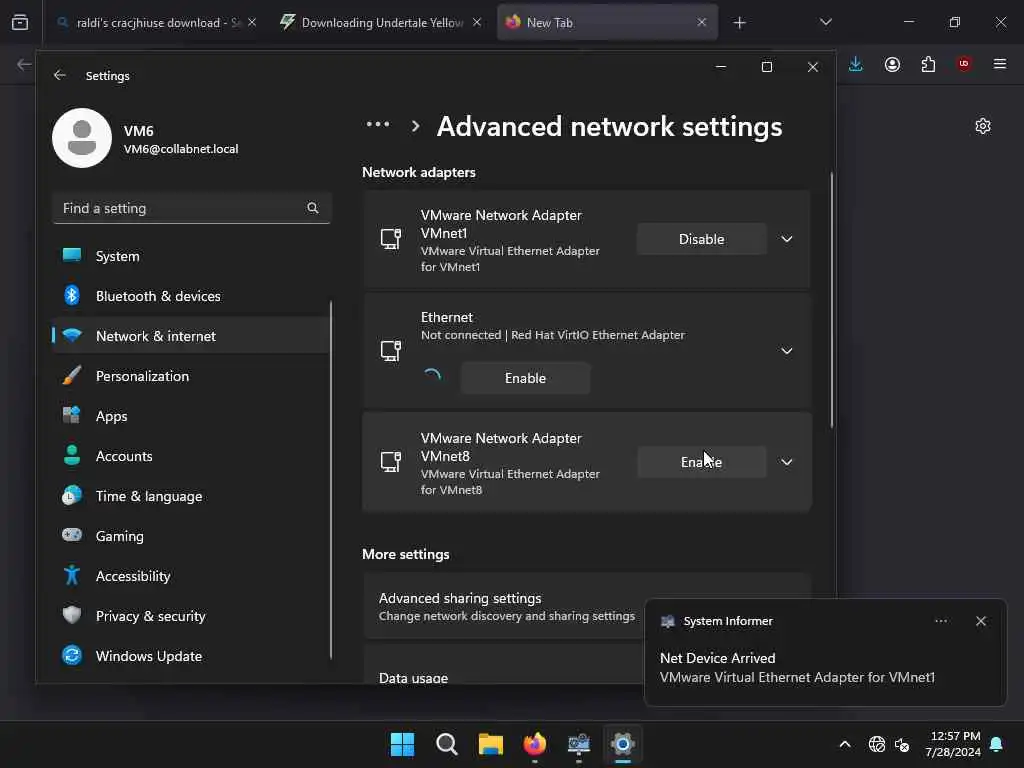The image size is (1024, 768).
Task: Click the VMnet1 network adapter icon
Action: [x=391, y=239]
